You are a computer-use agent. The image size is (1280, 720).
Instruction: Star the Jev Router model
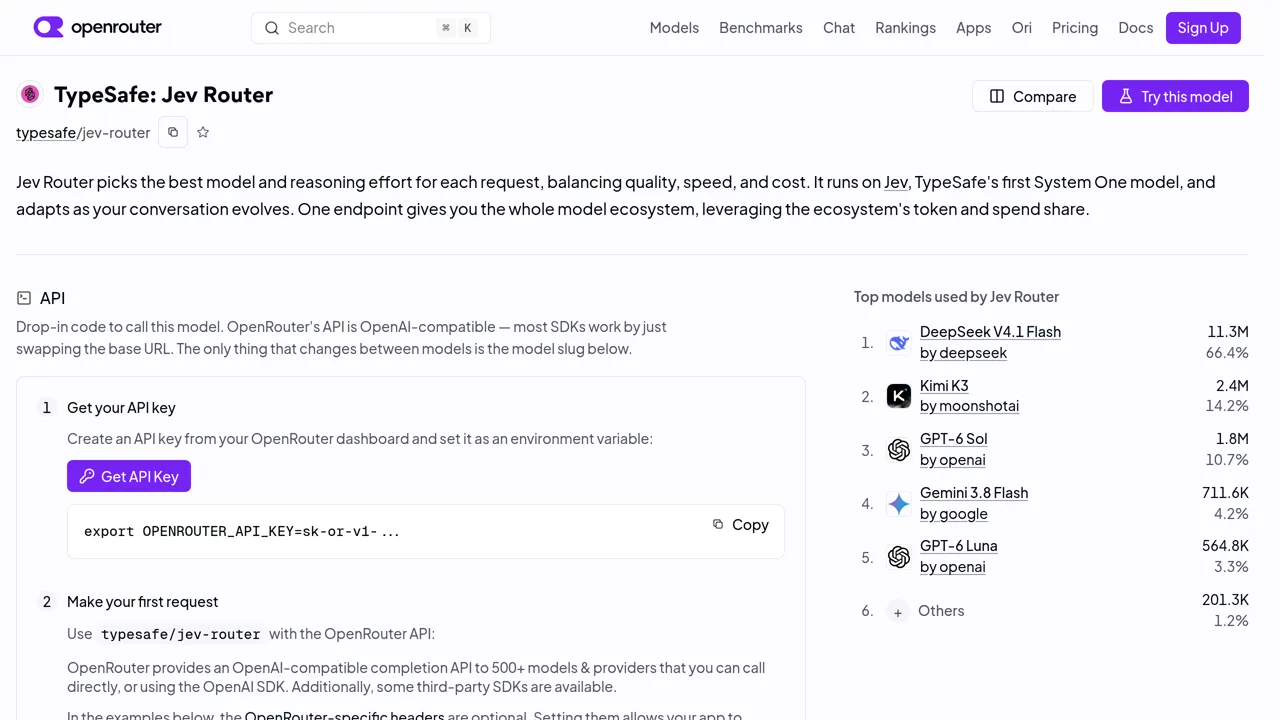203,132
